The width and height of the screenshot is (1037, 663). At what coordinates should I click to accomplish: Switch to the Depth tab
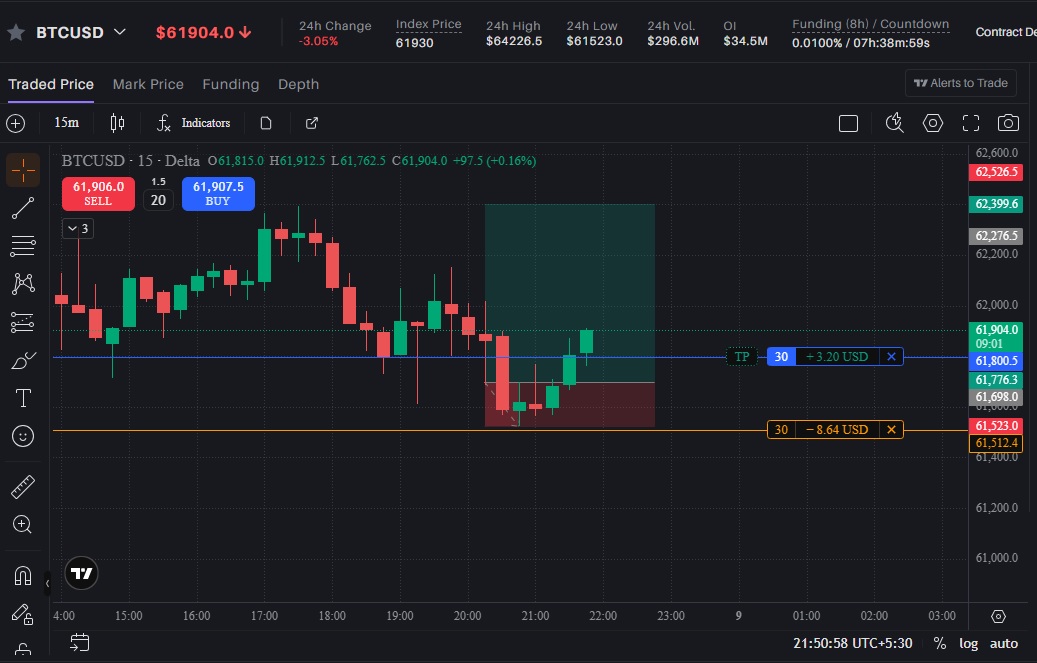(x=298, y=84)
